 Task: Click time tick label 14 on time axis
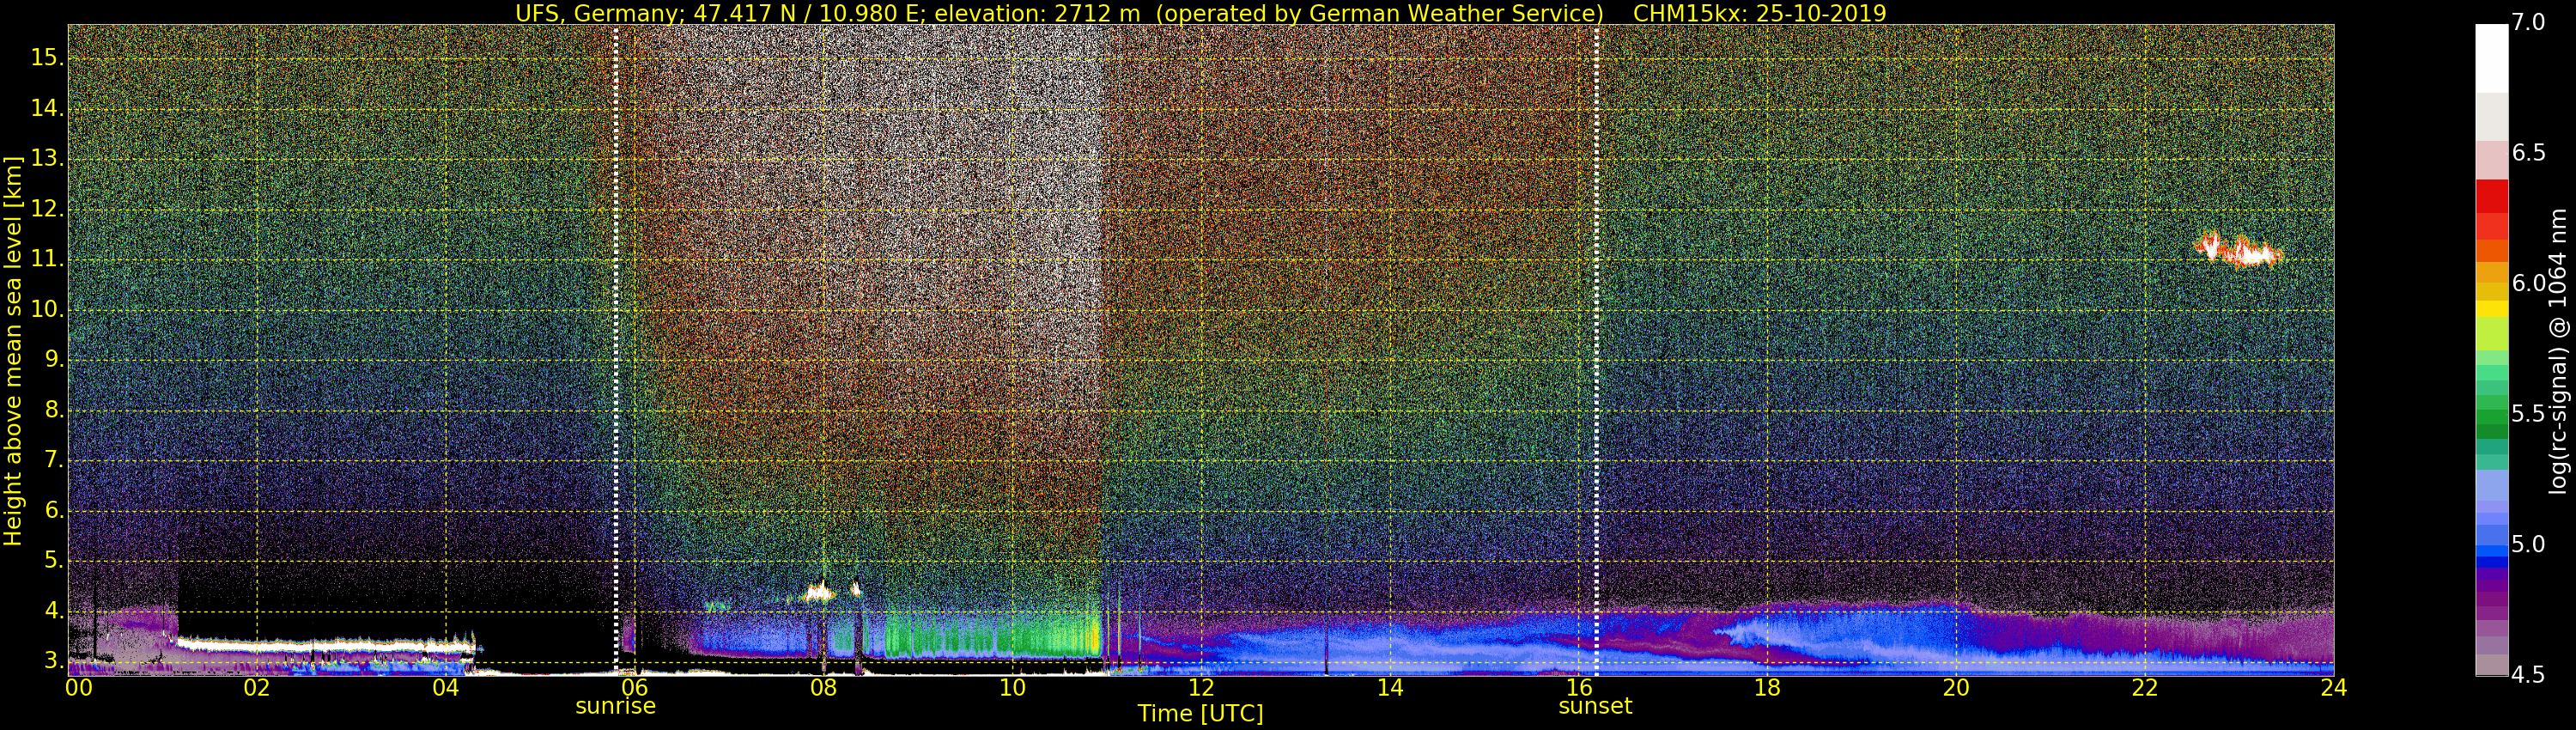pos(1390,688)
